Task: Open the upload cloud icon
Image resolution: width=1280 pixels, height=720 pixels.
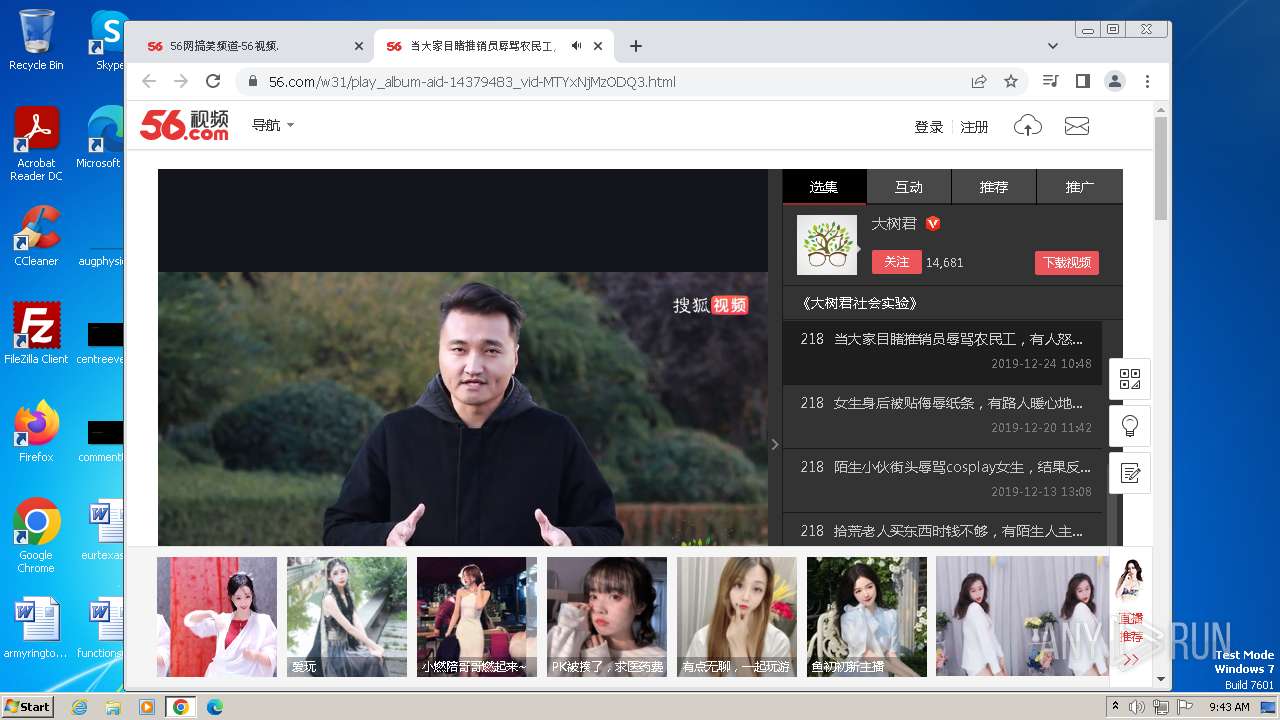Action: coord(1028,125)
